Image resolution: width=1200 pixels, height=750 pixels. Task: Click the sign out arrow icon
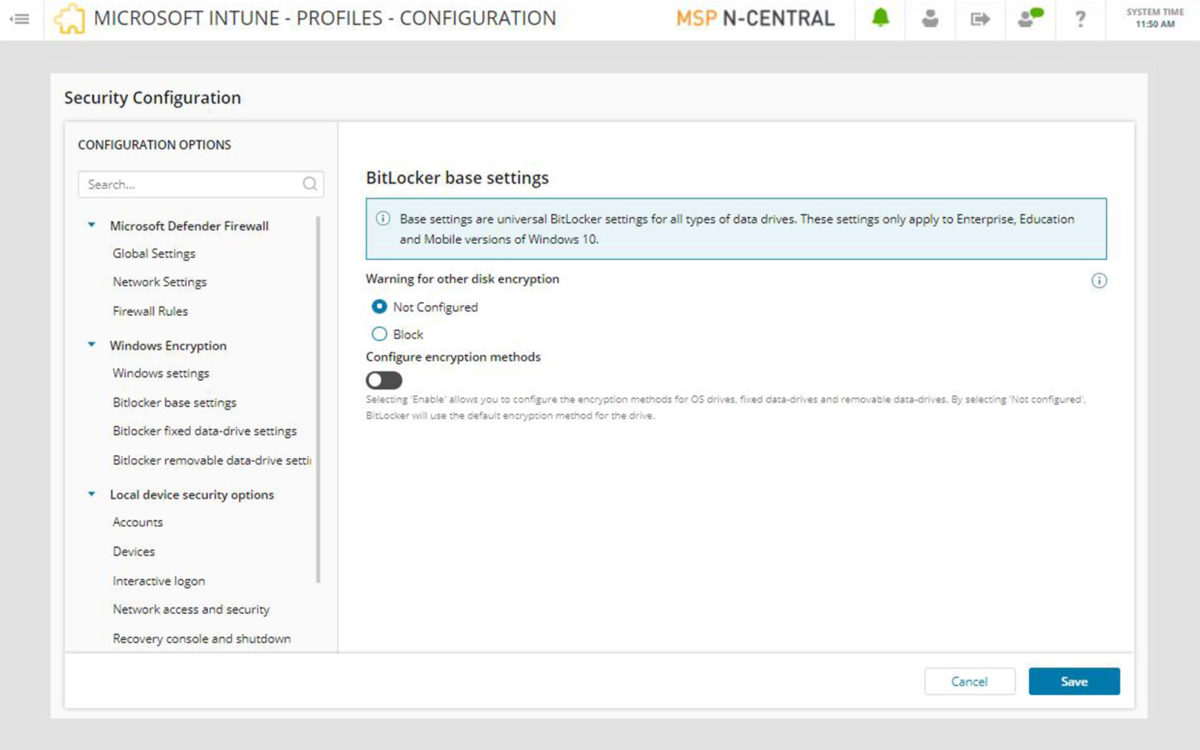pyautogui.click(x=980, y=19)
